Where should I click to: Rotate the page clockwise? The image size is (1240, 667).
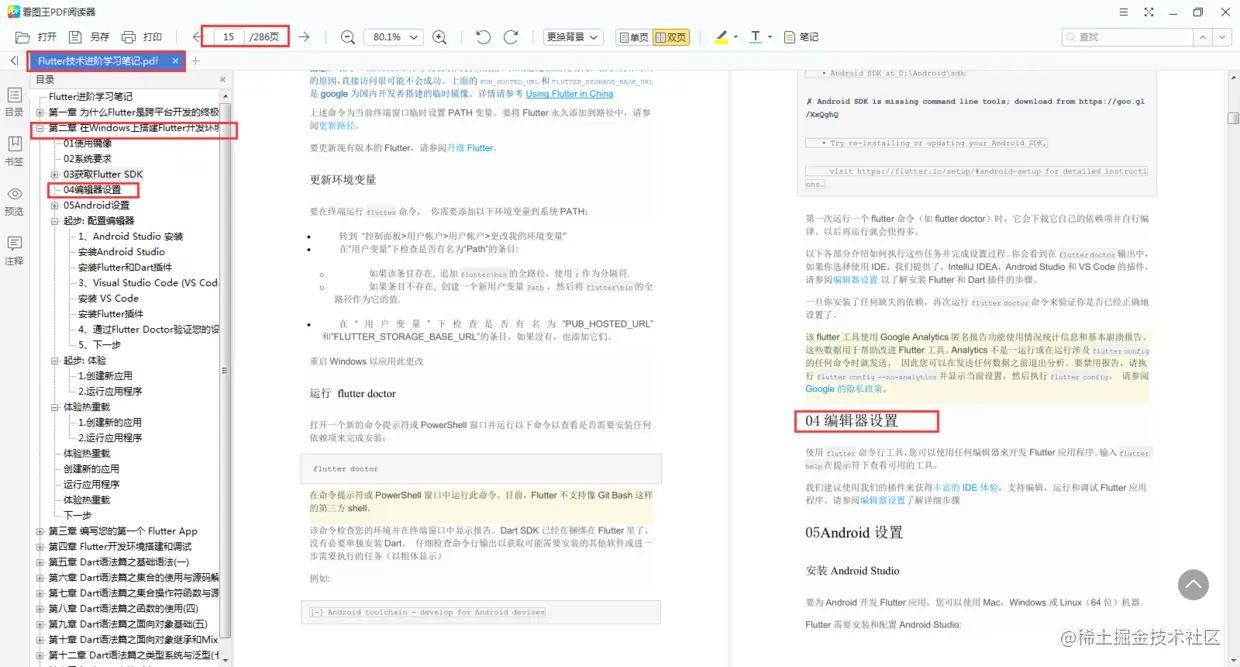510,37
